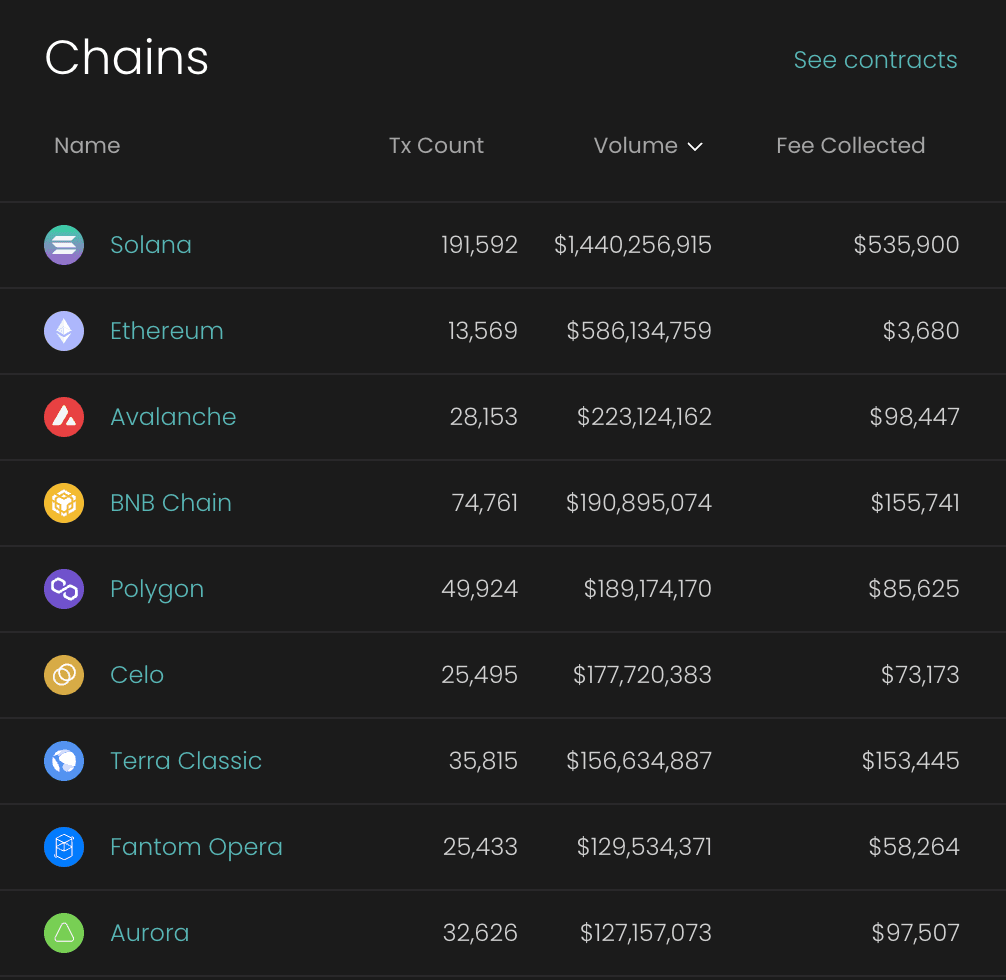The height and width of the screenshot is (980, 1006).
Task: Sort table by Fee Collected column
Action: click(850, 145)
